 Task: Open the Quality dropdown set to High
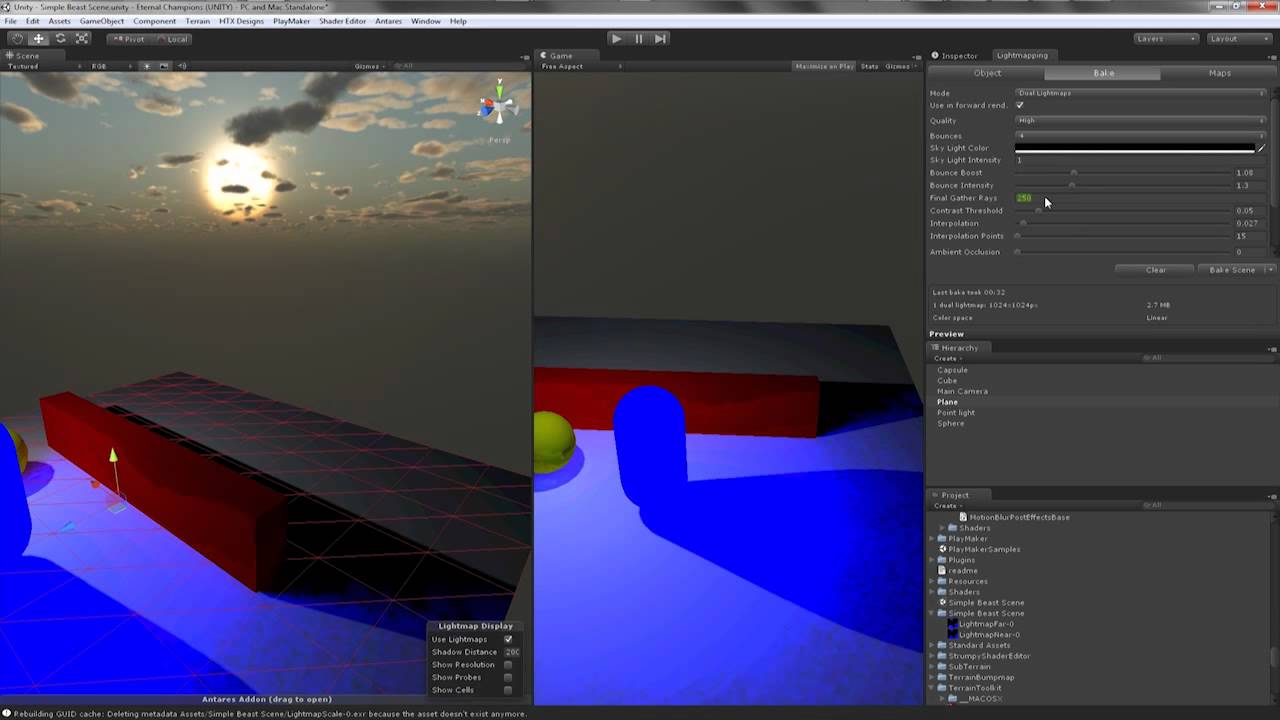click(x=1140, y=120)
